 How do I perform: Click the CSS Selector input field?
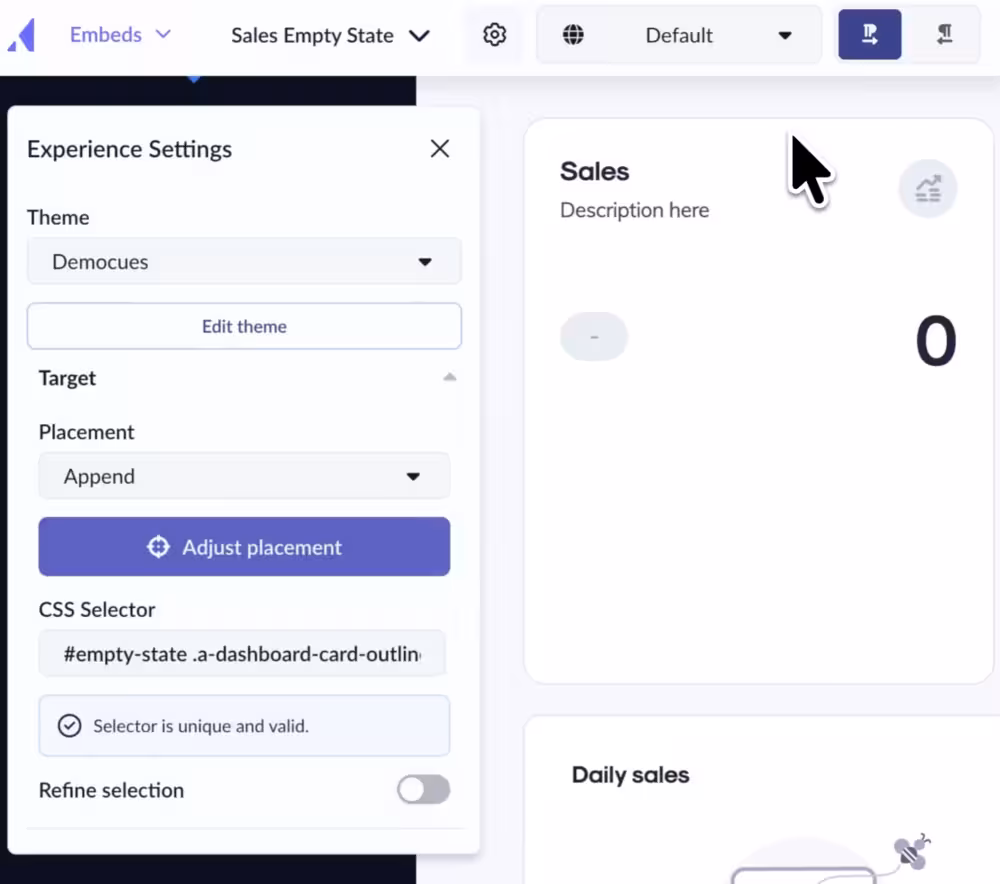(x=242, y=654)
